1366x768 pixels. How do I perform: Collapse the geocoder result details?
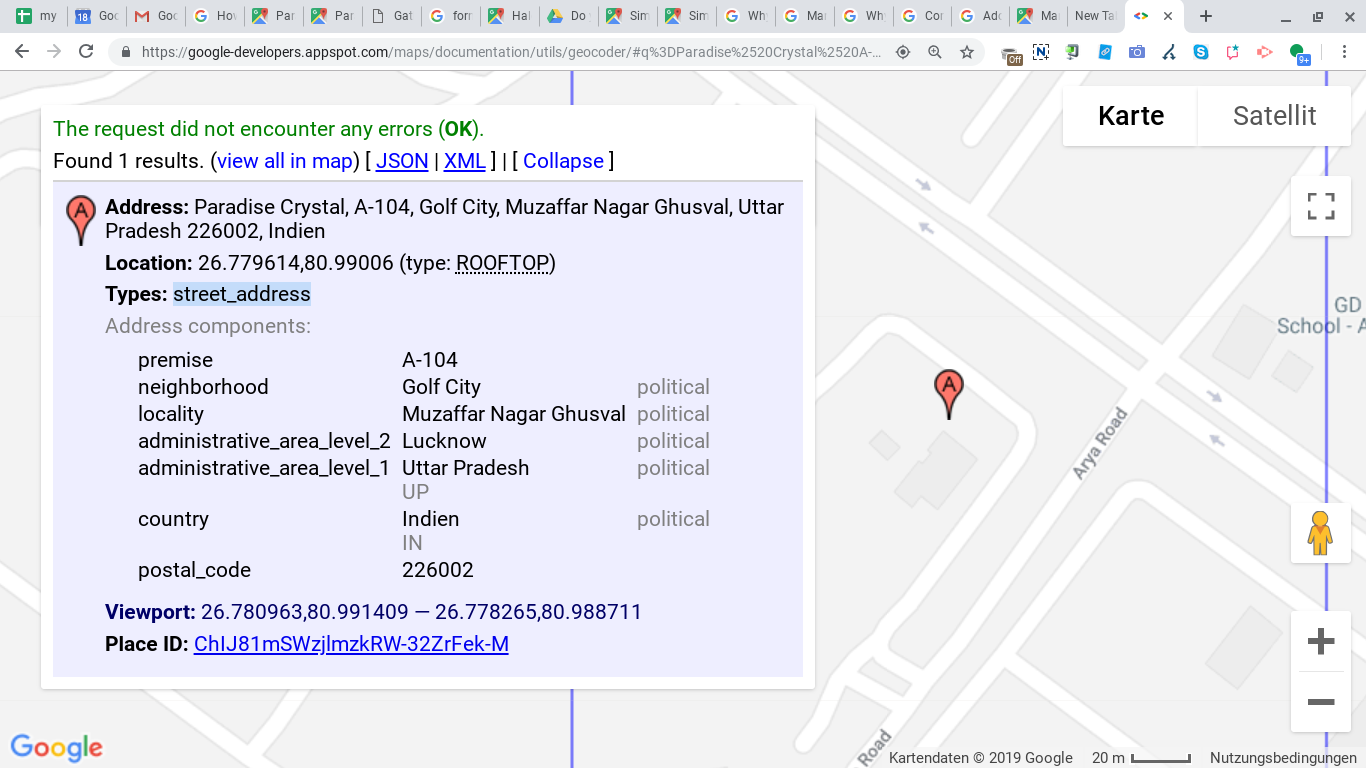coord(562,161)
